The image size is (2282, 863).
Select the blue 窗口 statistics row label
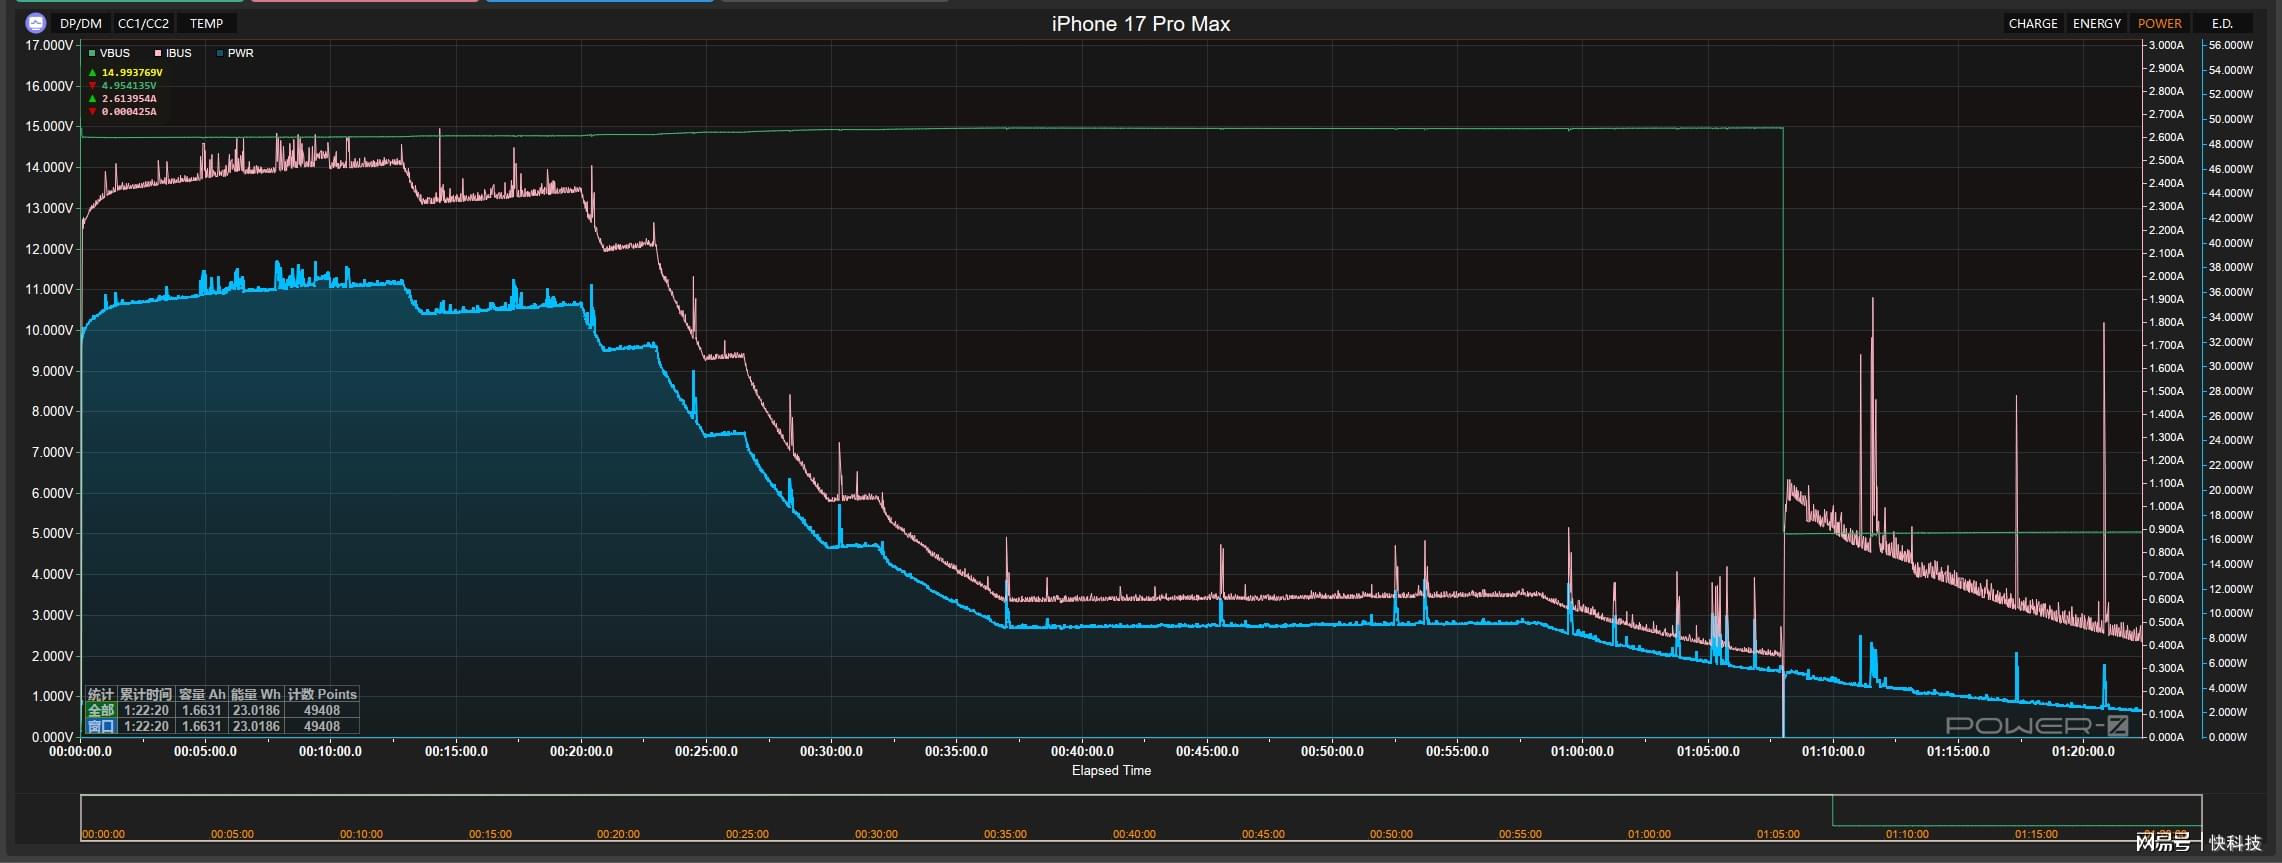(101, 726)
